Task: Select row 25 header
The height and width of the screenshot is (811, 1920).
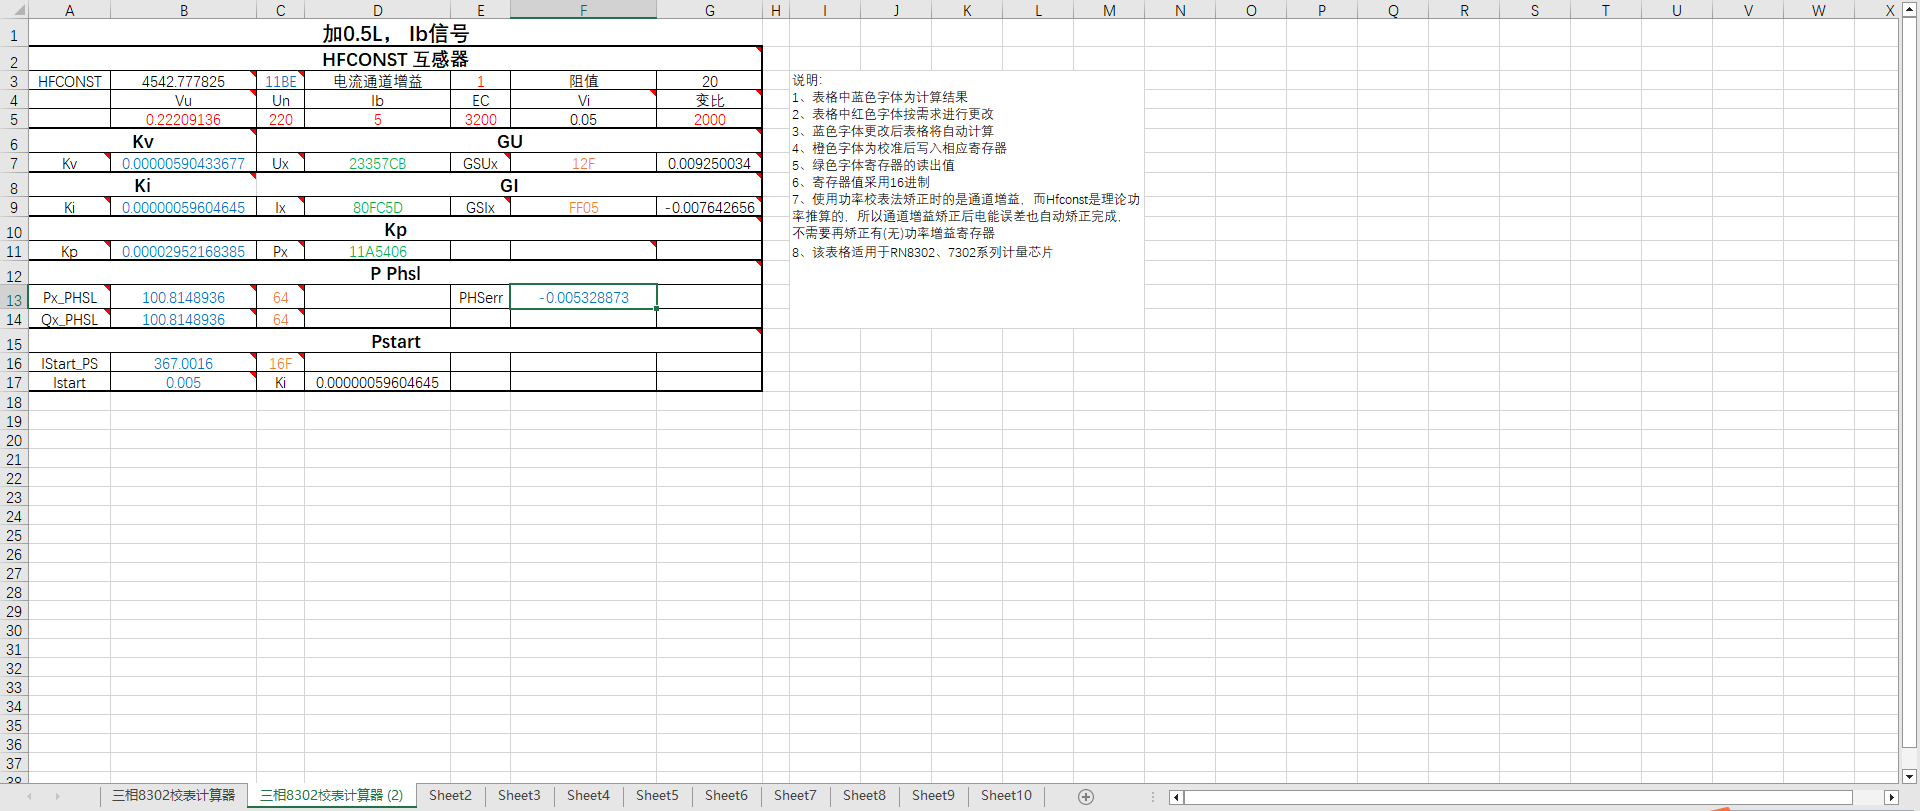Action: (14, 536)
